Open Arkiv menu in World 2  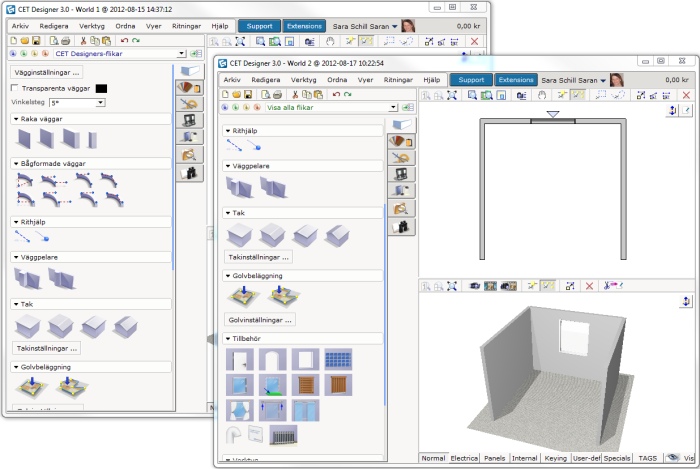point(232,79)
